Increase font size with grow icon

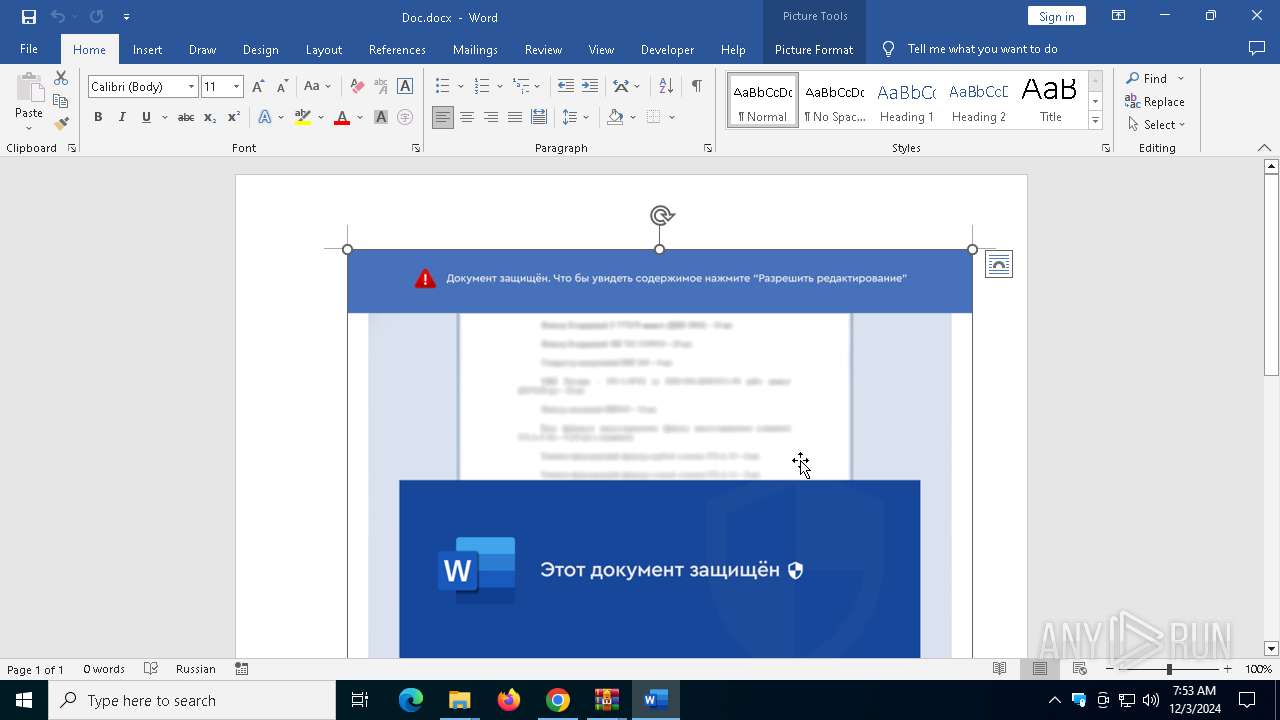[258, 87]
